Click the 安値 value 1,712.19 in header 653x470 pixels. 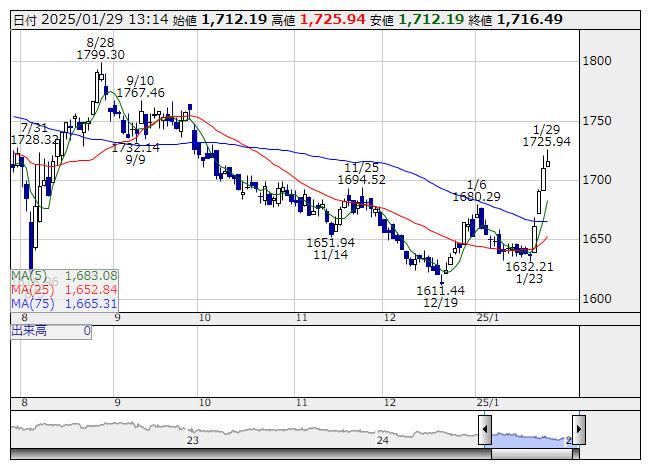pos(431,19)
